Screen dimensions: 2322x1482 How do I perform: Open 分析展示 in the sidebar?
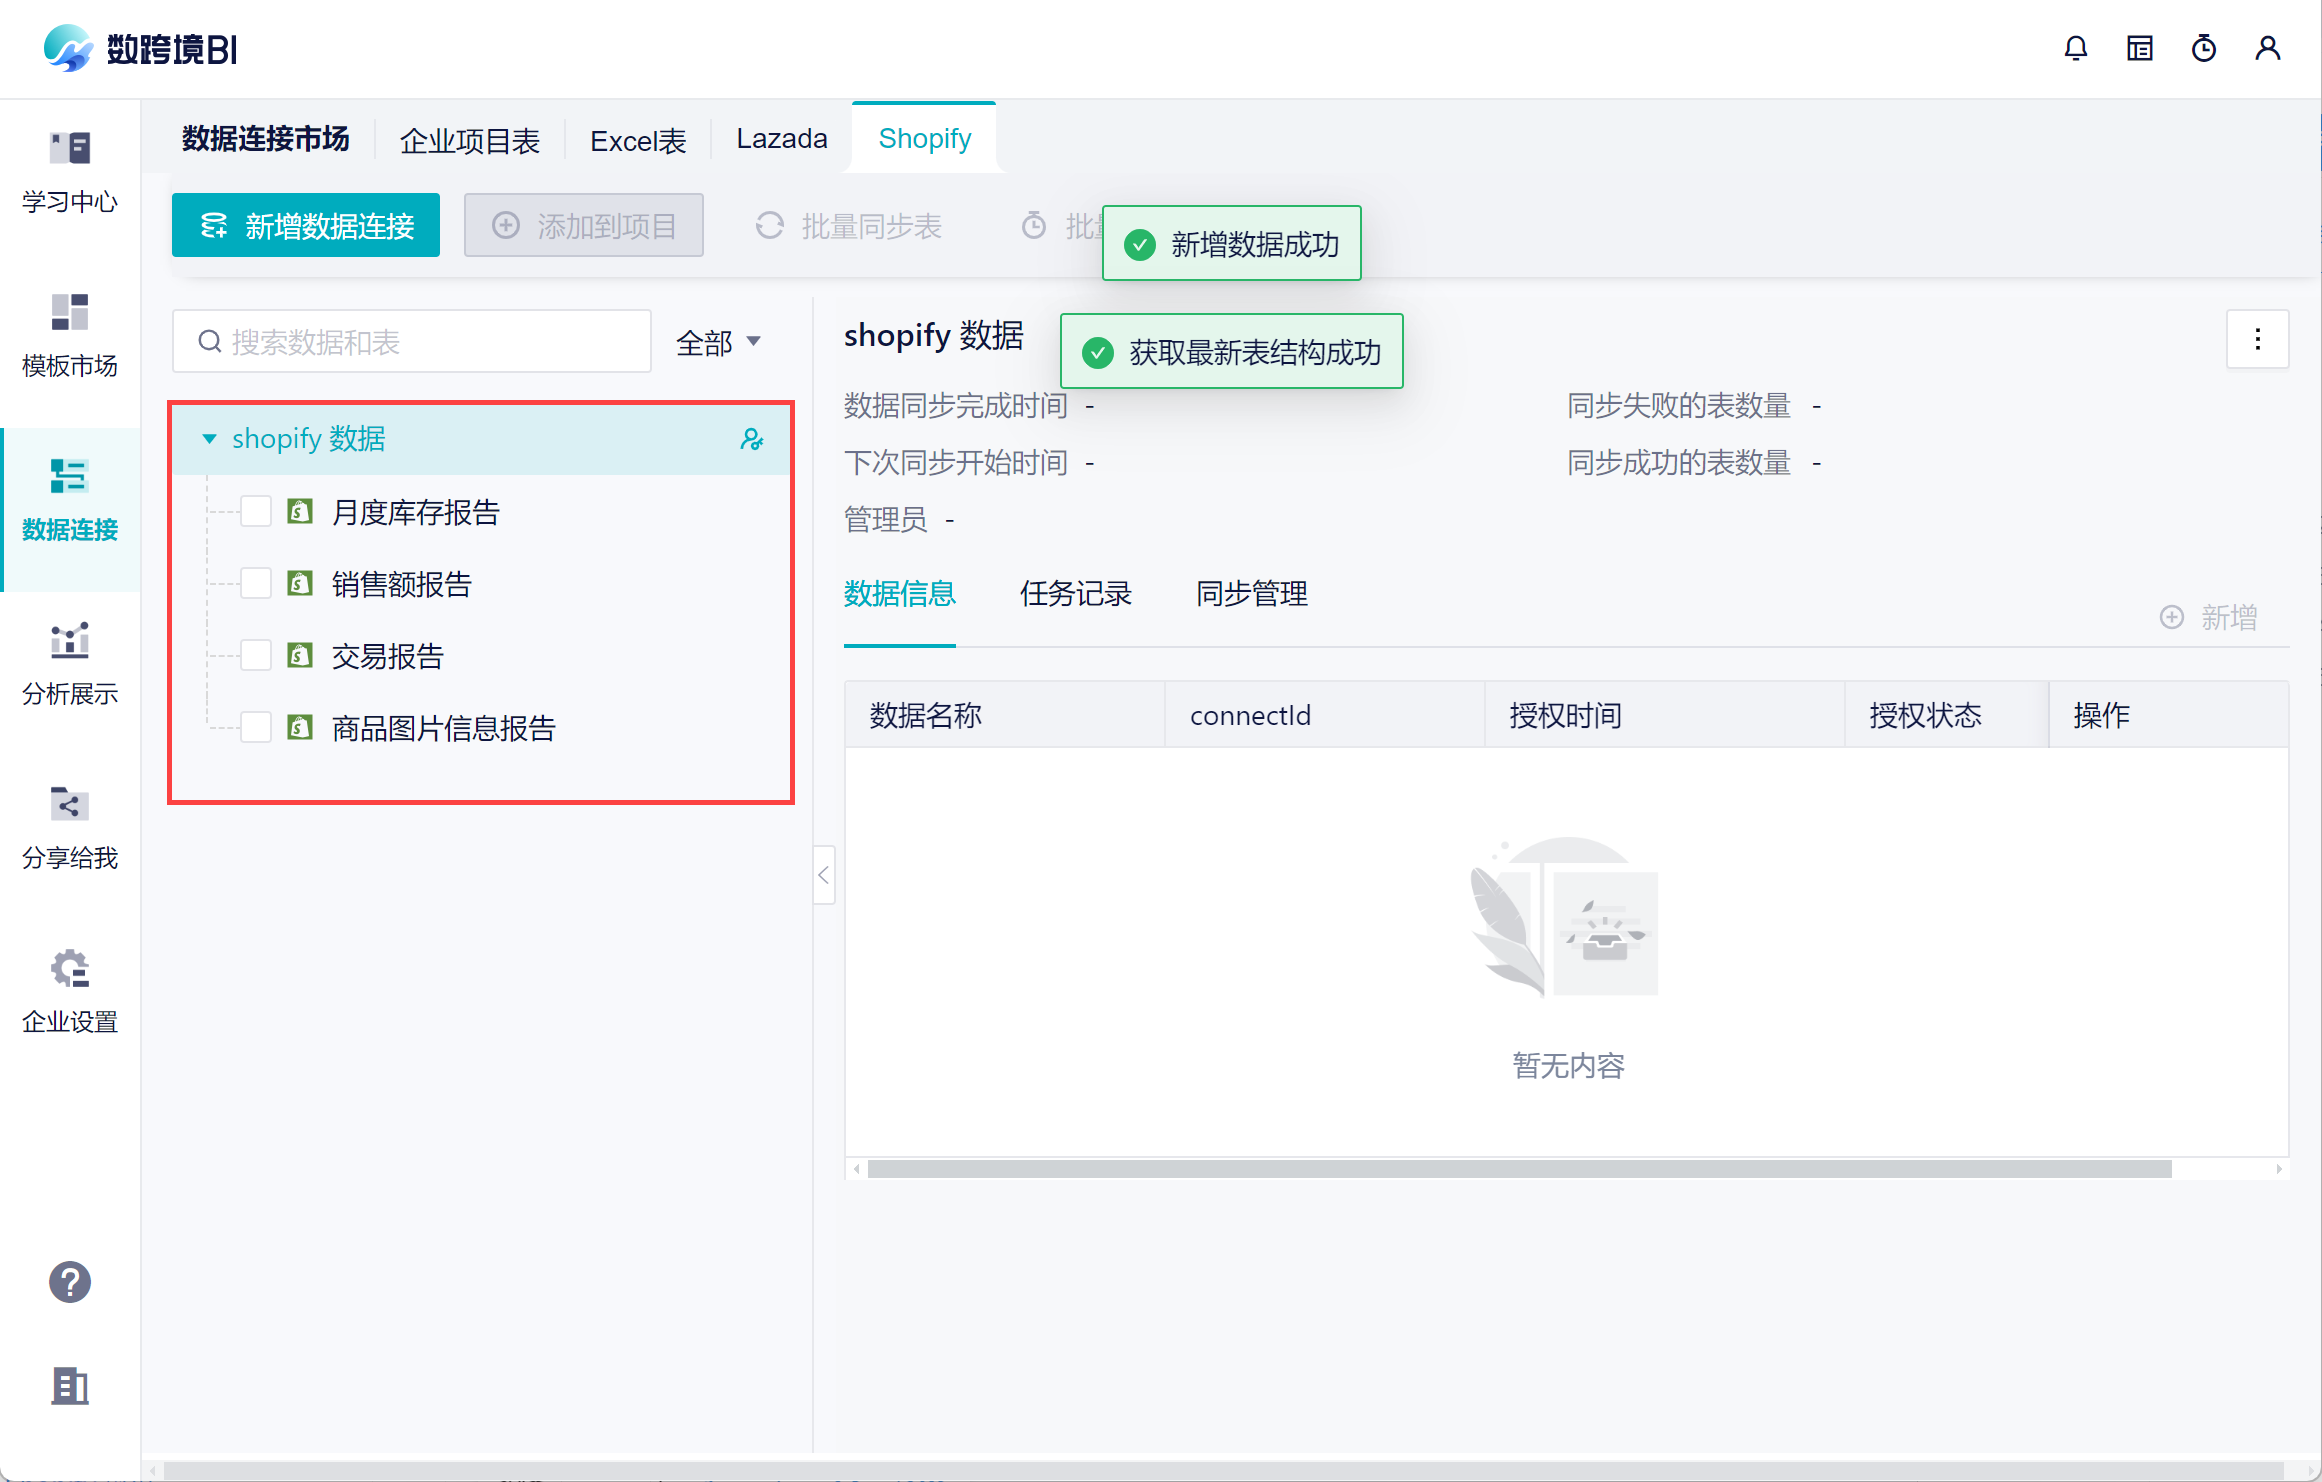[70, 664]
